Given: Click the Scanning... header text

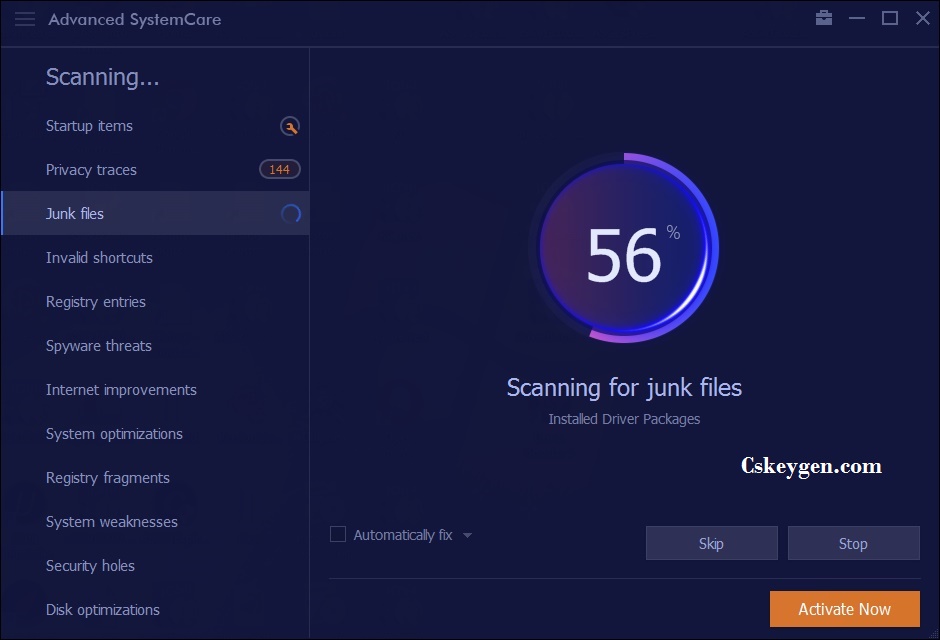Looking at the screenshot, I should [x=103, y=77].
